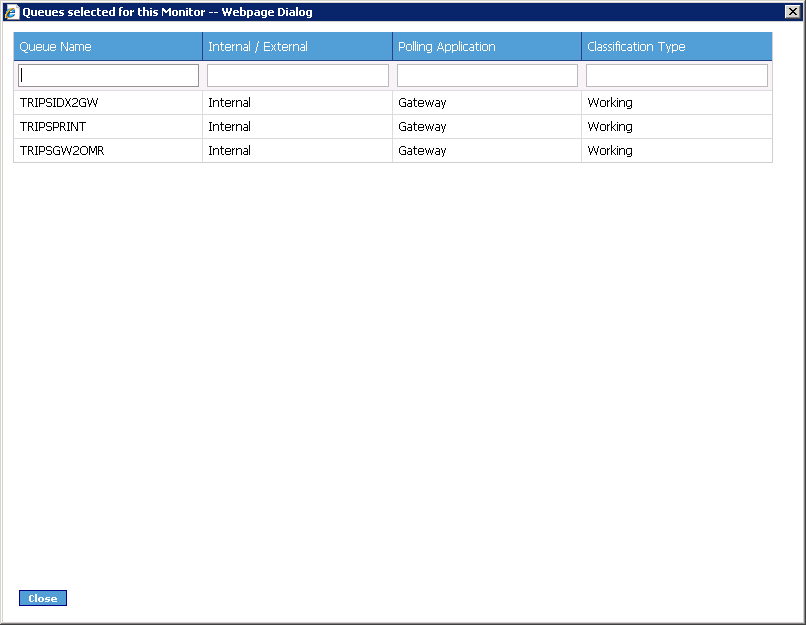Select the TRIPSIDX2GW queue name cell
Screen dimensions: 806x625
tap(108, 103)
